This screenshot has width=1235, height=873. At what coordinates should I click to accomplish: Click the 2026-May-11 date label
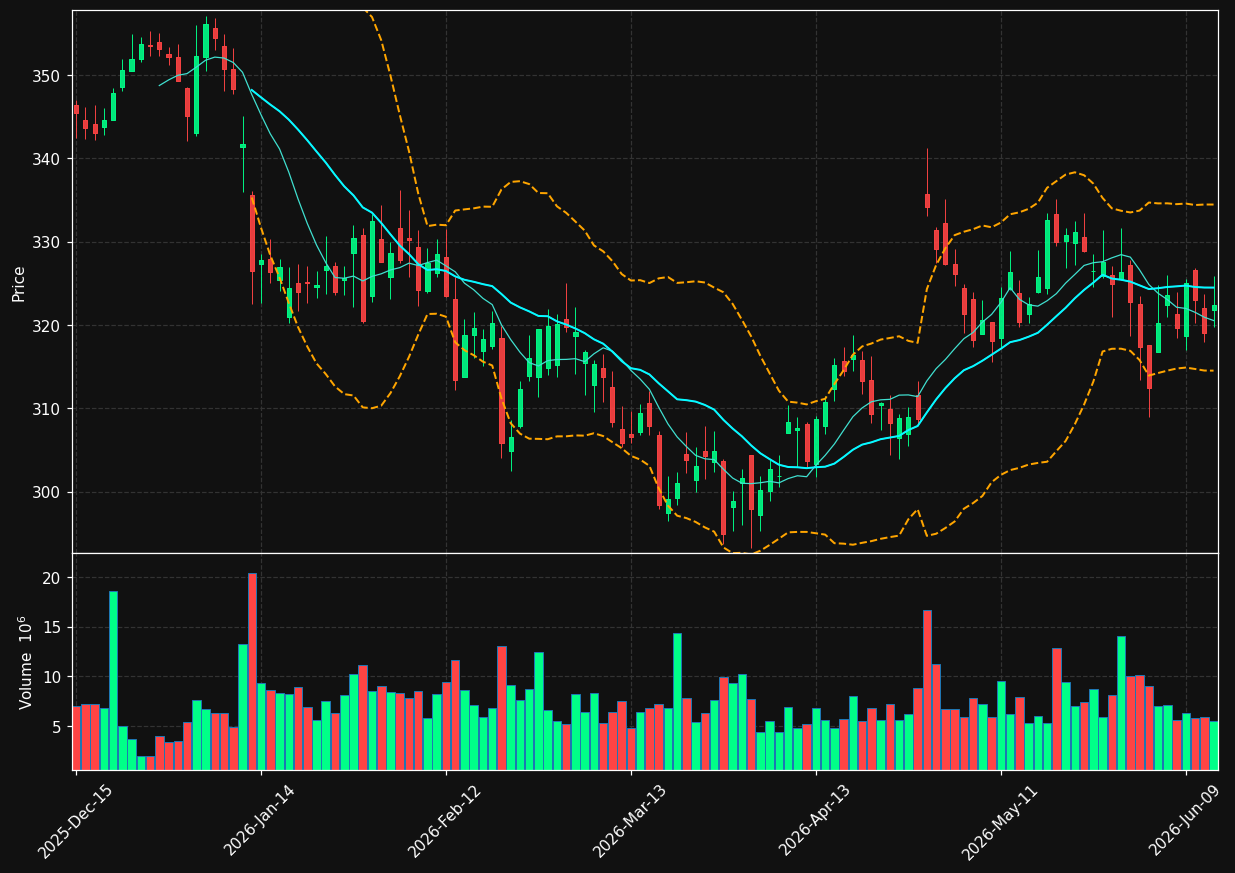[x=1001, y=821]
